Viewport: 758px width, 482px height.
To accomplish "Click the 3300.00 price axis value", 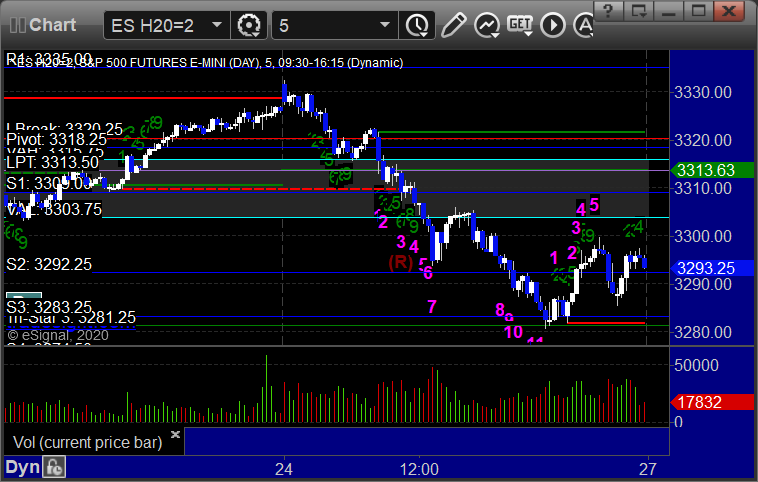I will (702, 236).
